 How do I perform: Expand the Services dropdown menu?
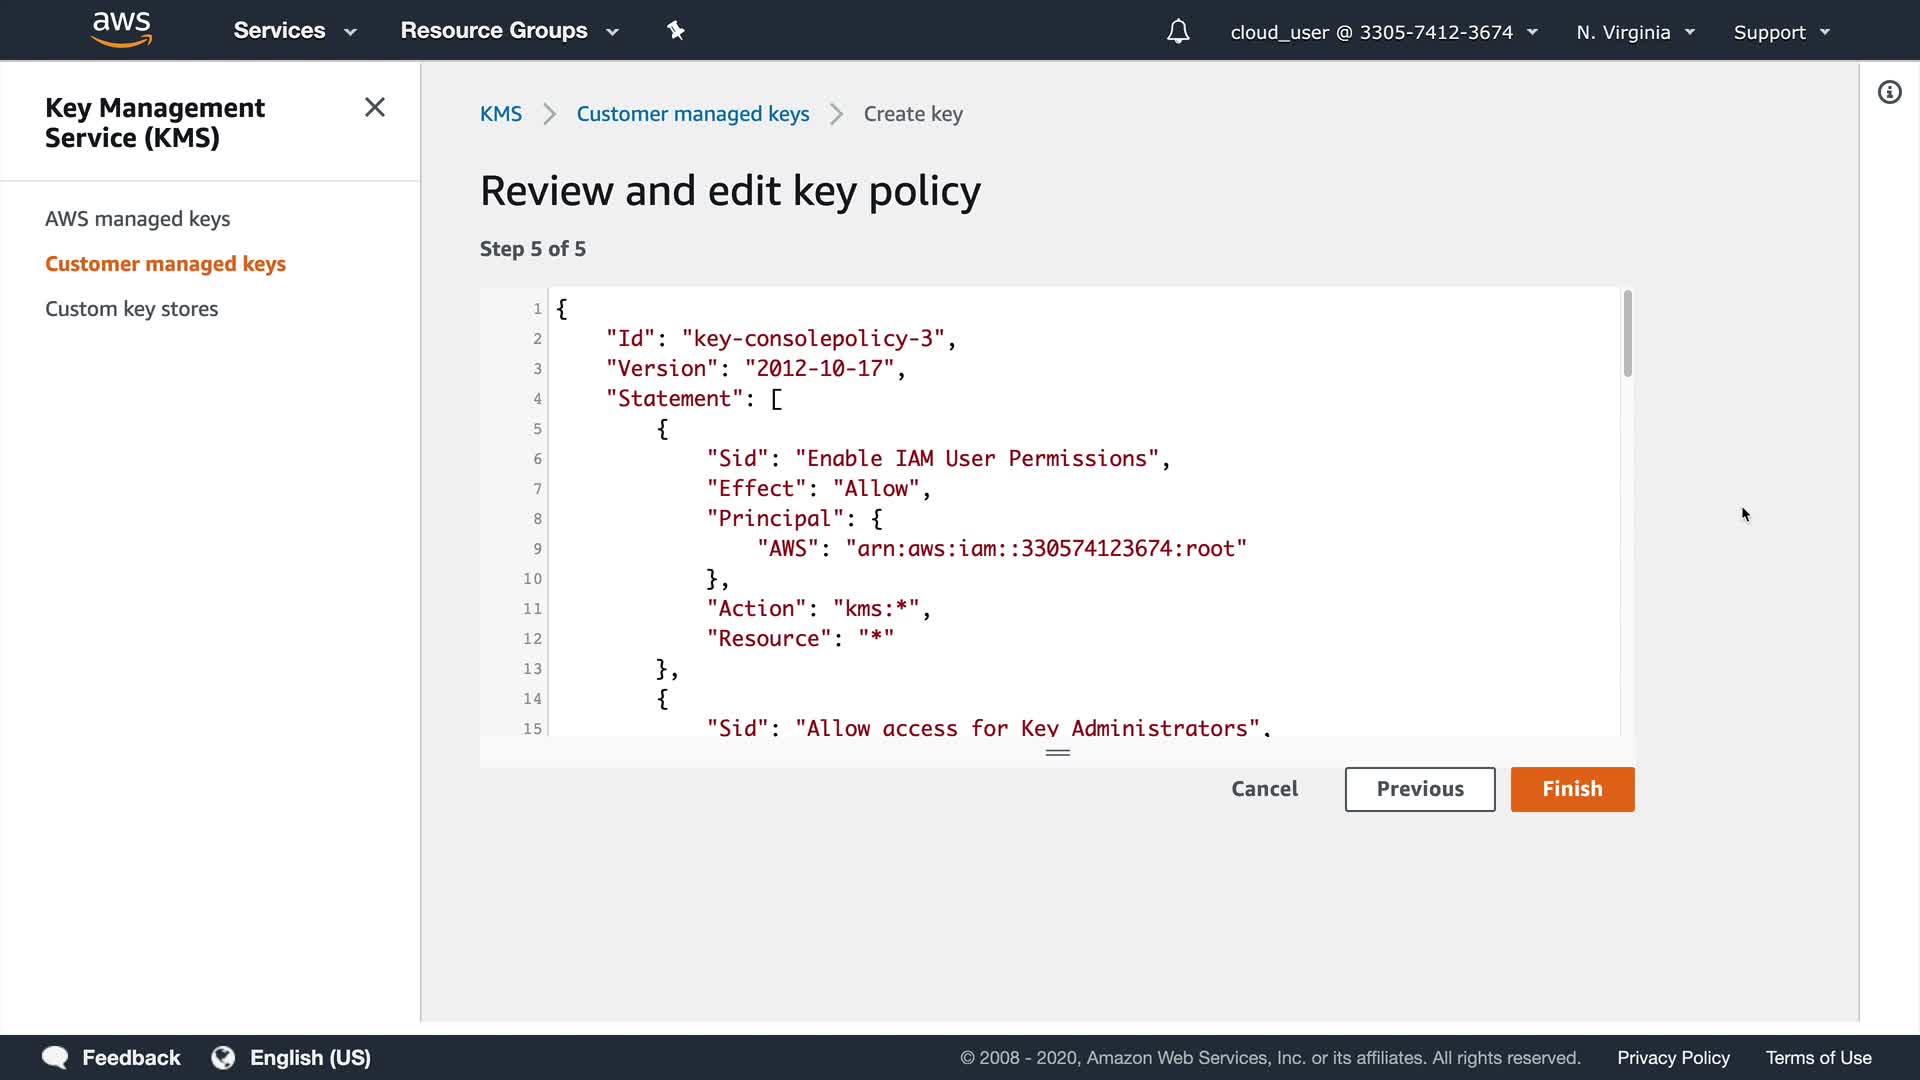294,31
